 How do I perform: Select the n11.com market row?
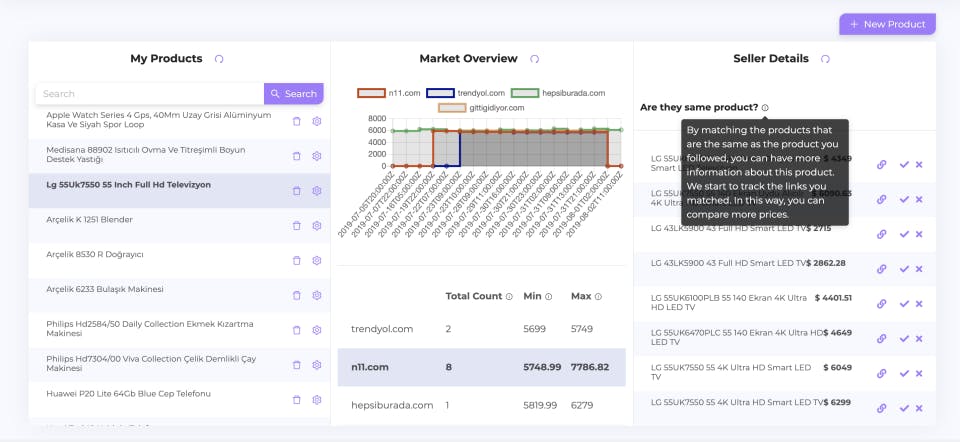pos(481,367)
